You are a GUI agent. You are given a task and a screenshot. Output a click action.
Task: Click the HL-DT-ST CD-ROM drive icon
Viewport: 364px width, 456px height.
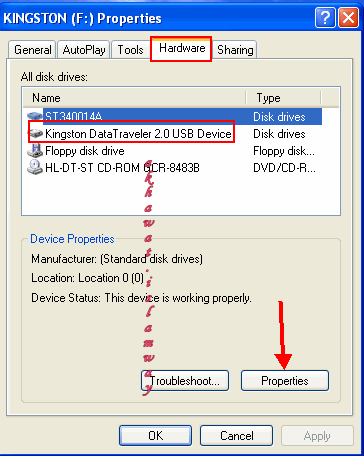tap(35, 167)
